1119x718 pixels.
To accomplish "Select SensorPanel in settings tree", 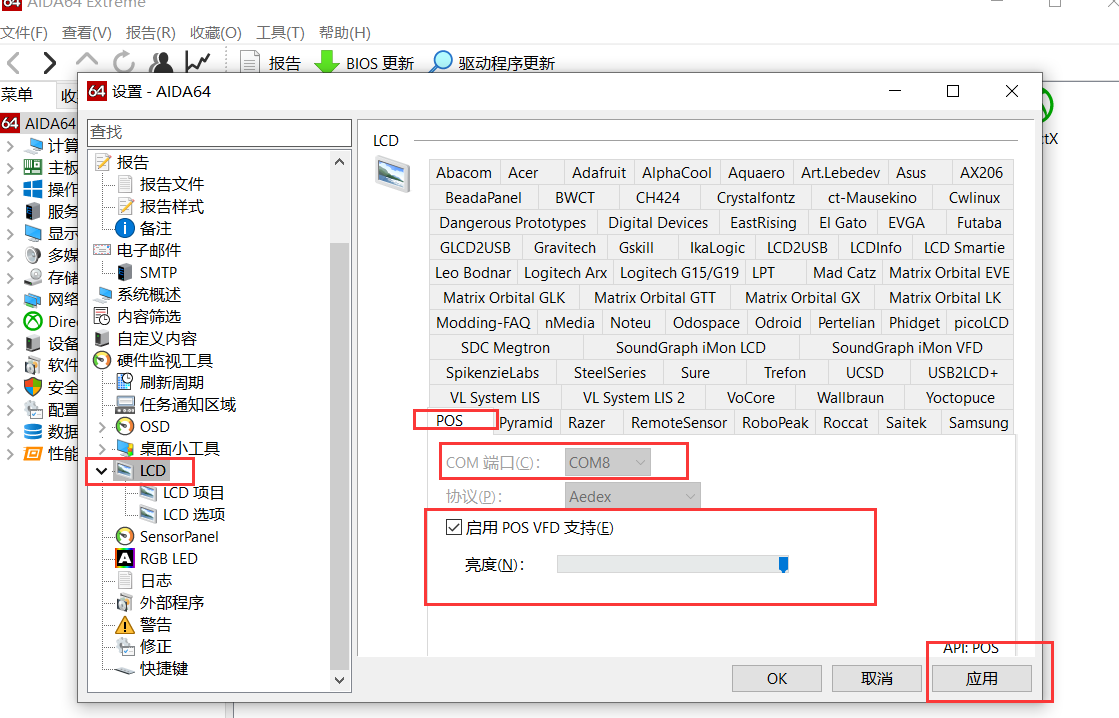I will tap(178, 537).
